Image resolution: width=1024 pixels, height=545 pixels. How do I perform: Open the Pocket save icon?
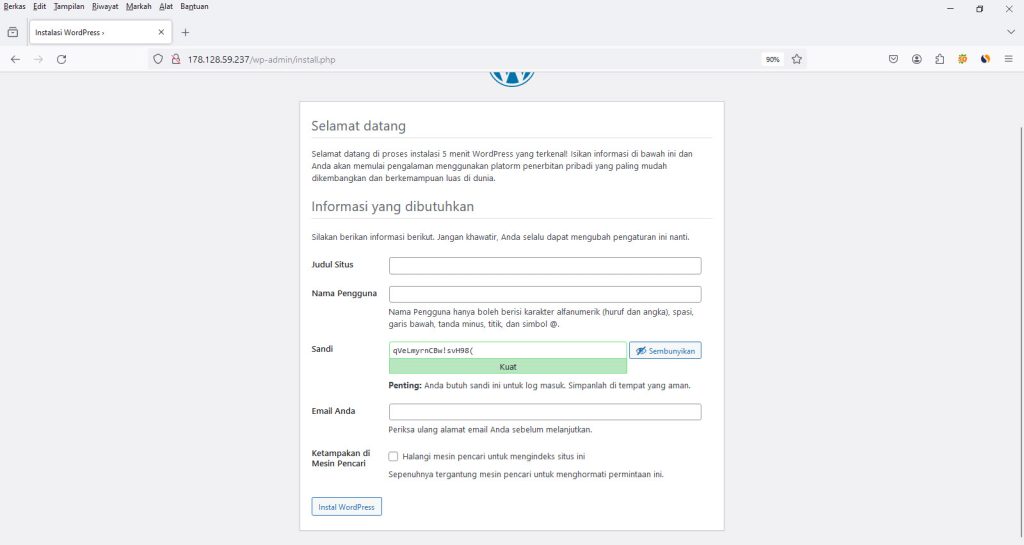[x=893, y=59]
